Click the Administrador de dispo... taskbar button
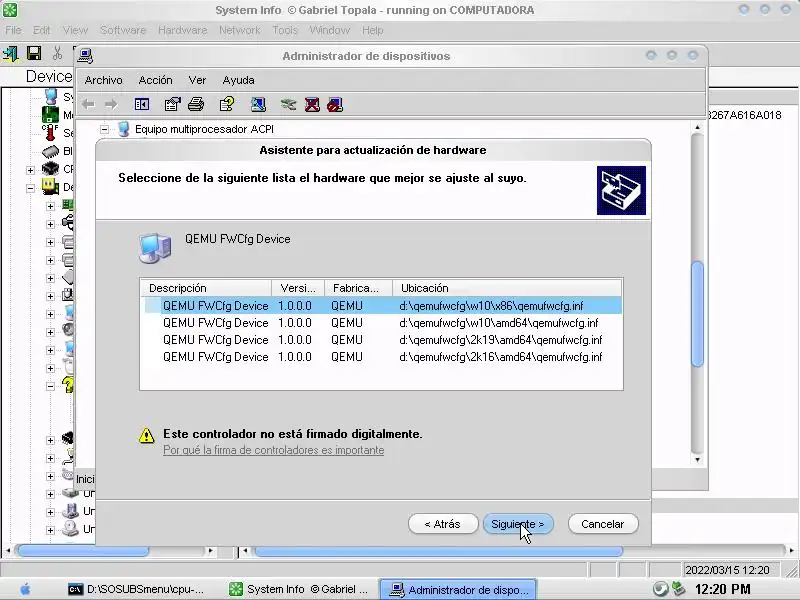The width and height of the screenshot is (800, 600). tap(458, 590)
